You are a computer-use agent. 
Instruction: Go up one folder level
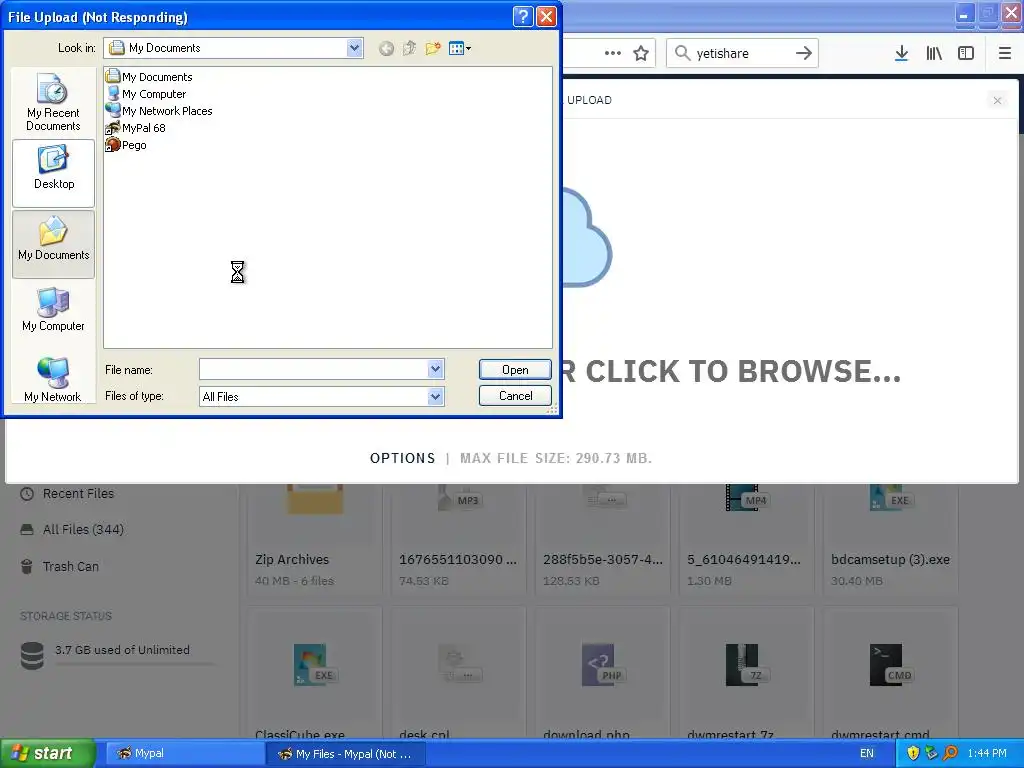tap(409, 48)
